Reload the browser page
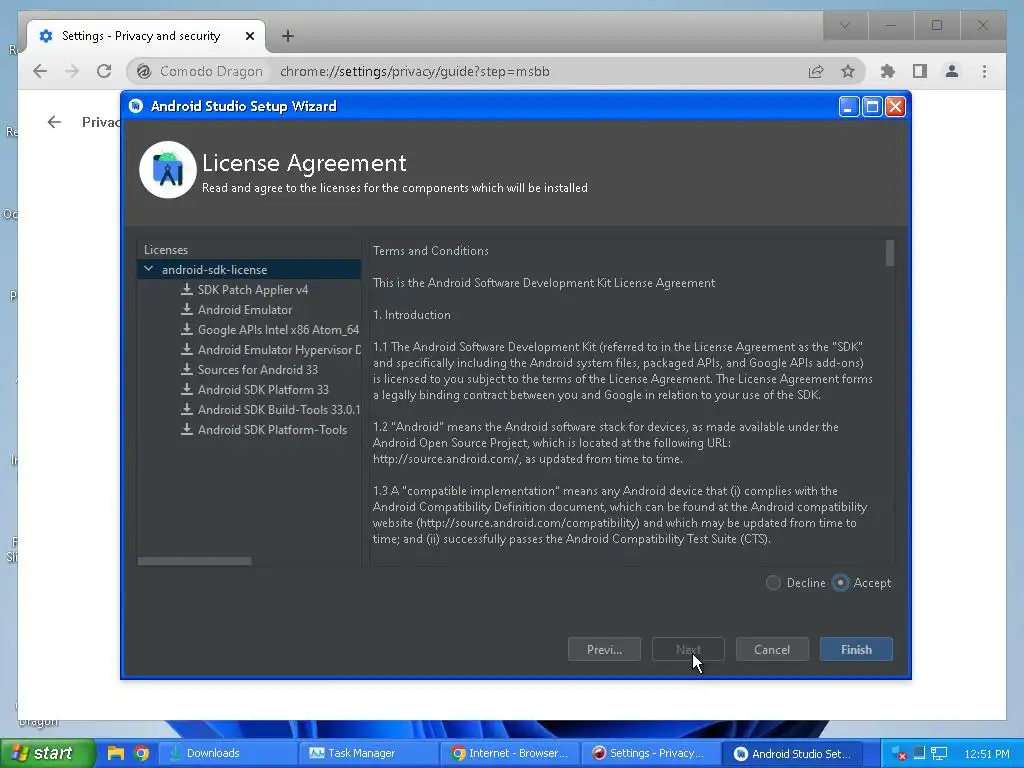 click(104, 71)
